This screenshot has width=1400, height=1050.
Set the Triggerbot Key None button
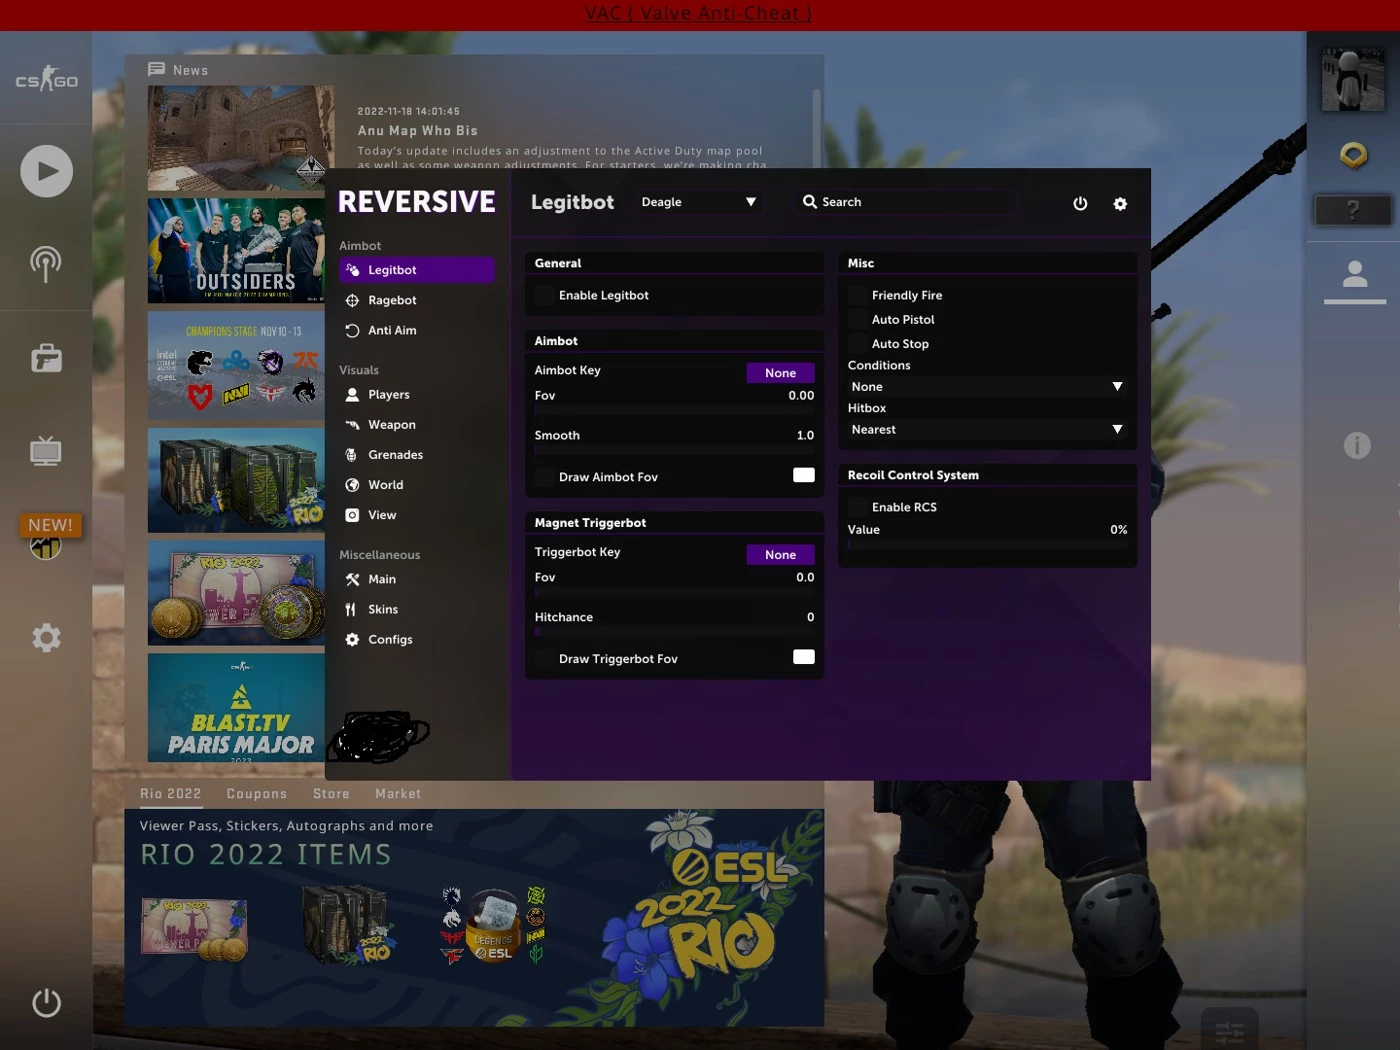pos(780,555)
